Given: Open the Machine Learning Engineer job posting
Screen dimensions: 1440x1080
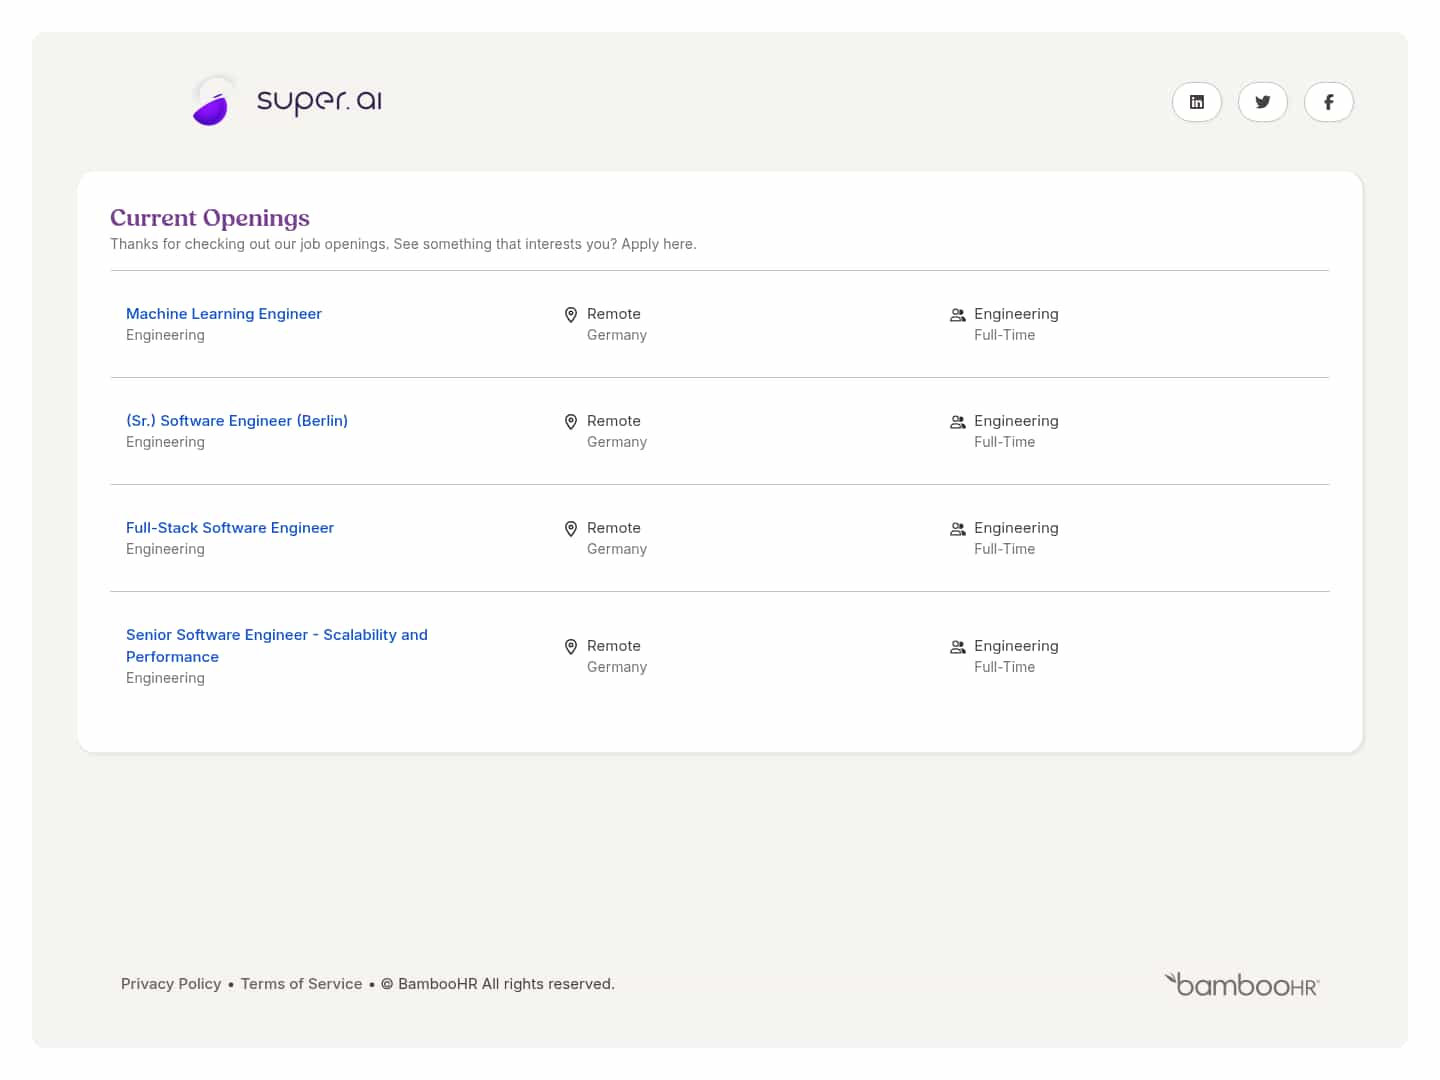Looking at the screenshot, I should tap(224, 314).
